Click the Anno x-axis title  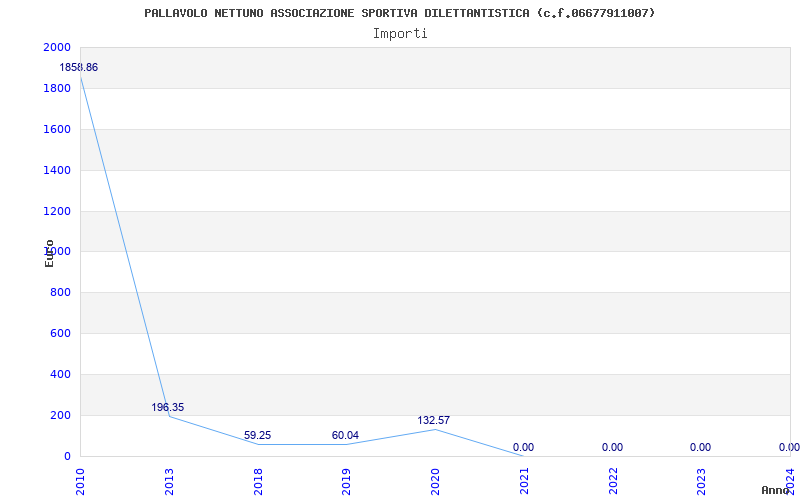pyautogui.click(x=775, y=490)
